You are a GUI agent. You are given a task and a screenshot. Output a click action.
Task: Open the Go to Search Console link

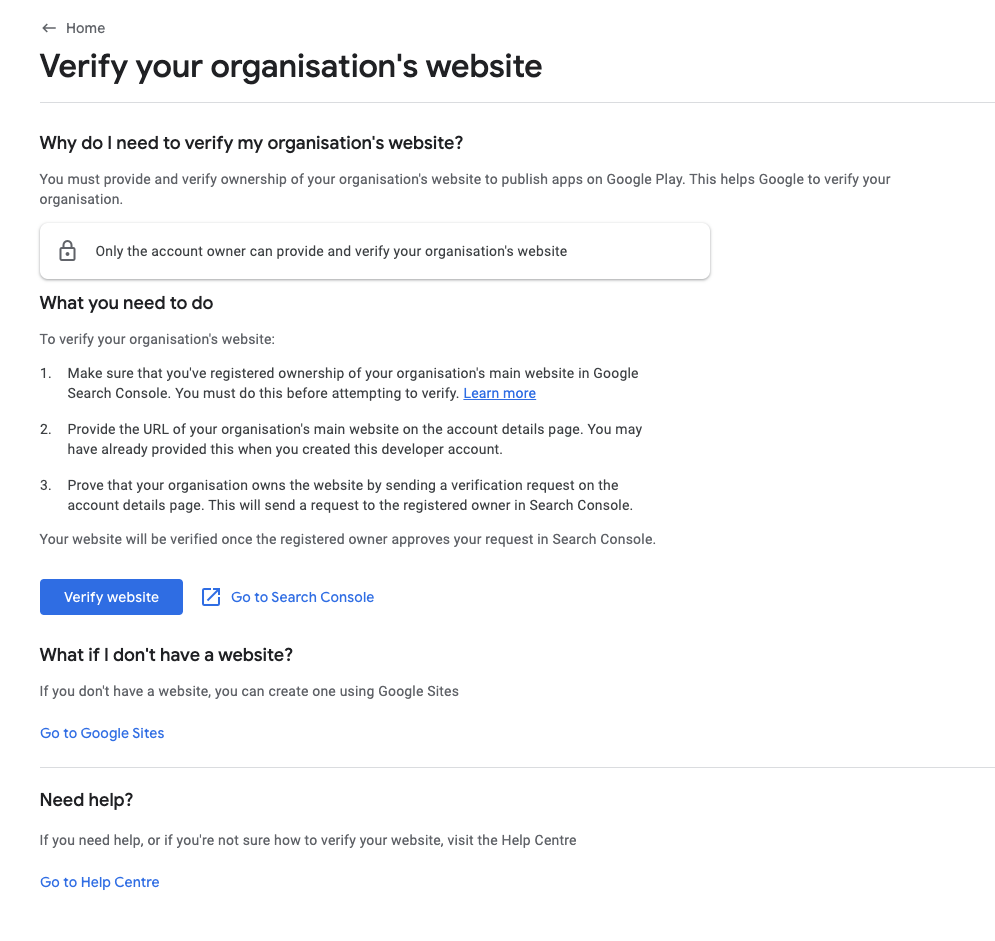302,597
